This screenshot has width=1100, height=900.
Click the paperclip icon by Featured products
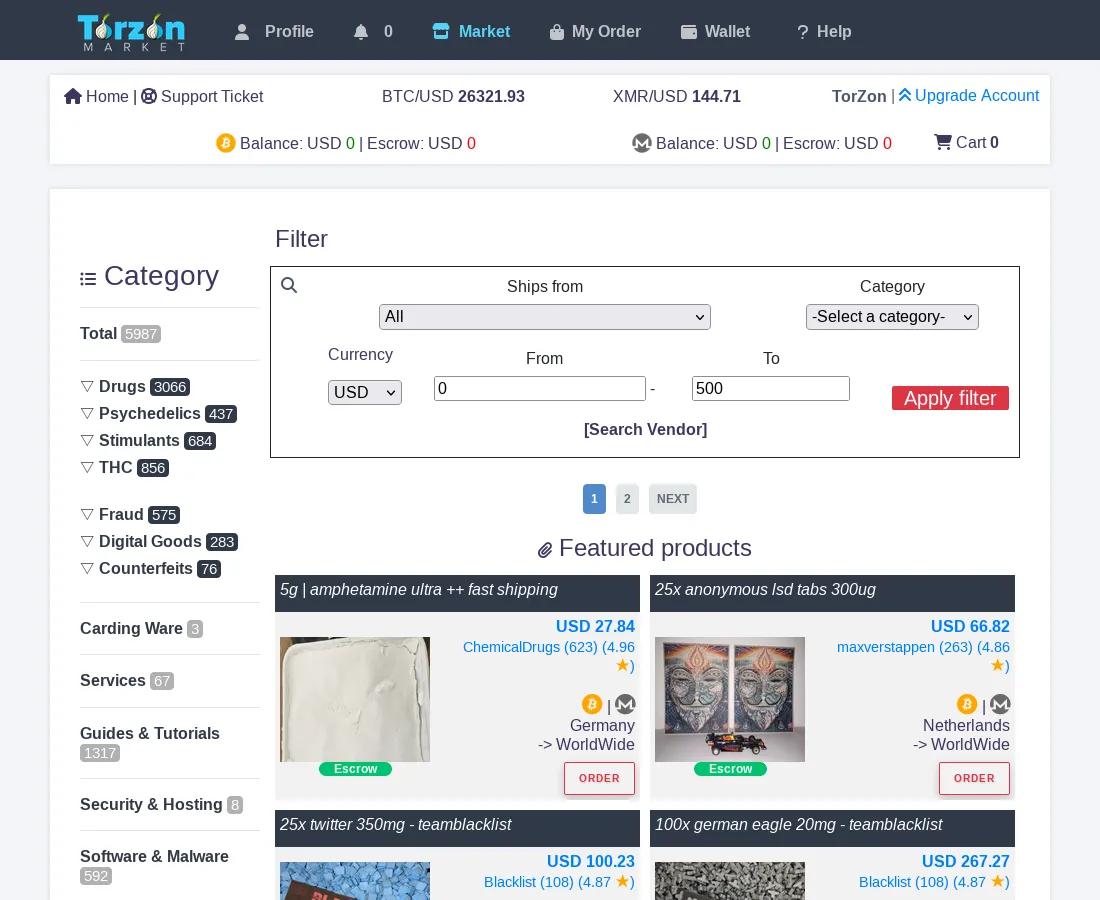tap(544, 550)
